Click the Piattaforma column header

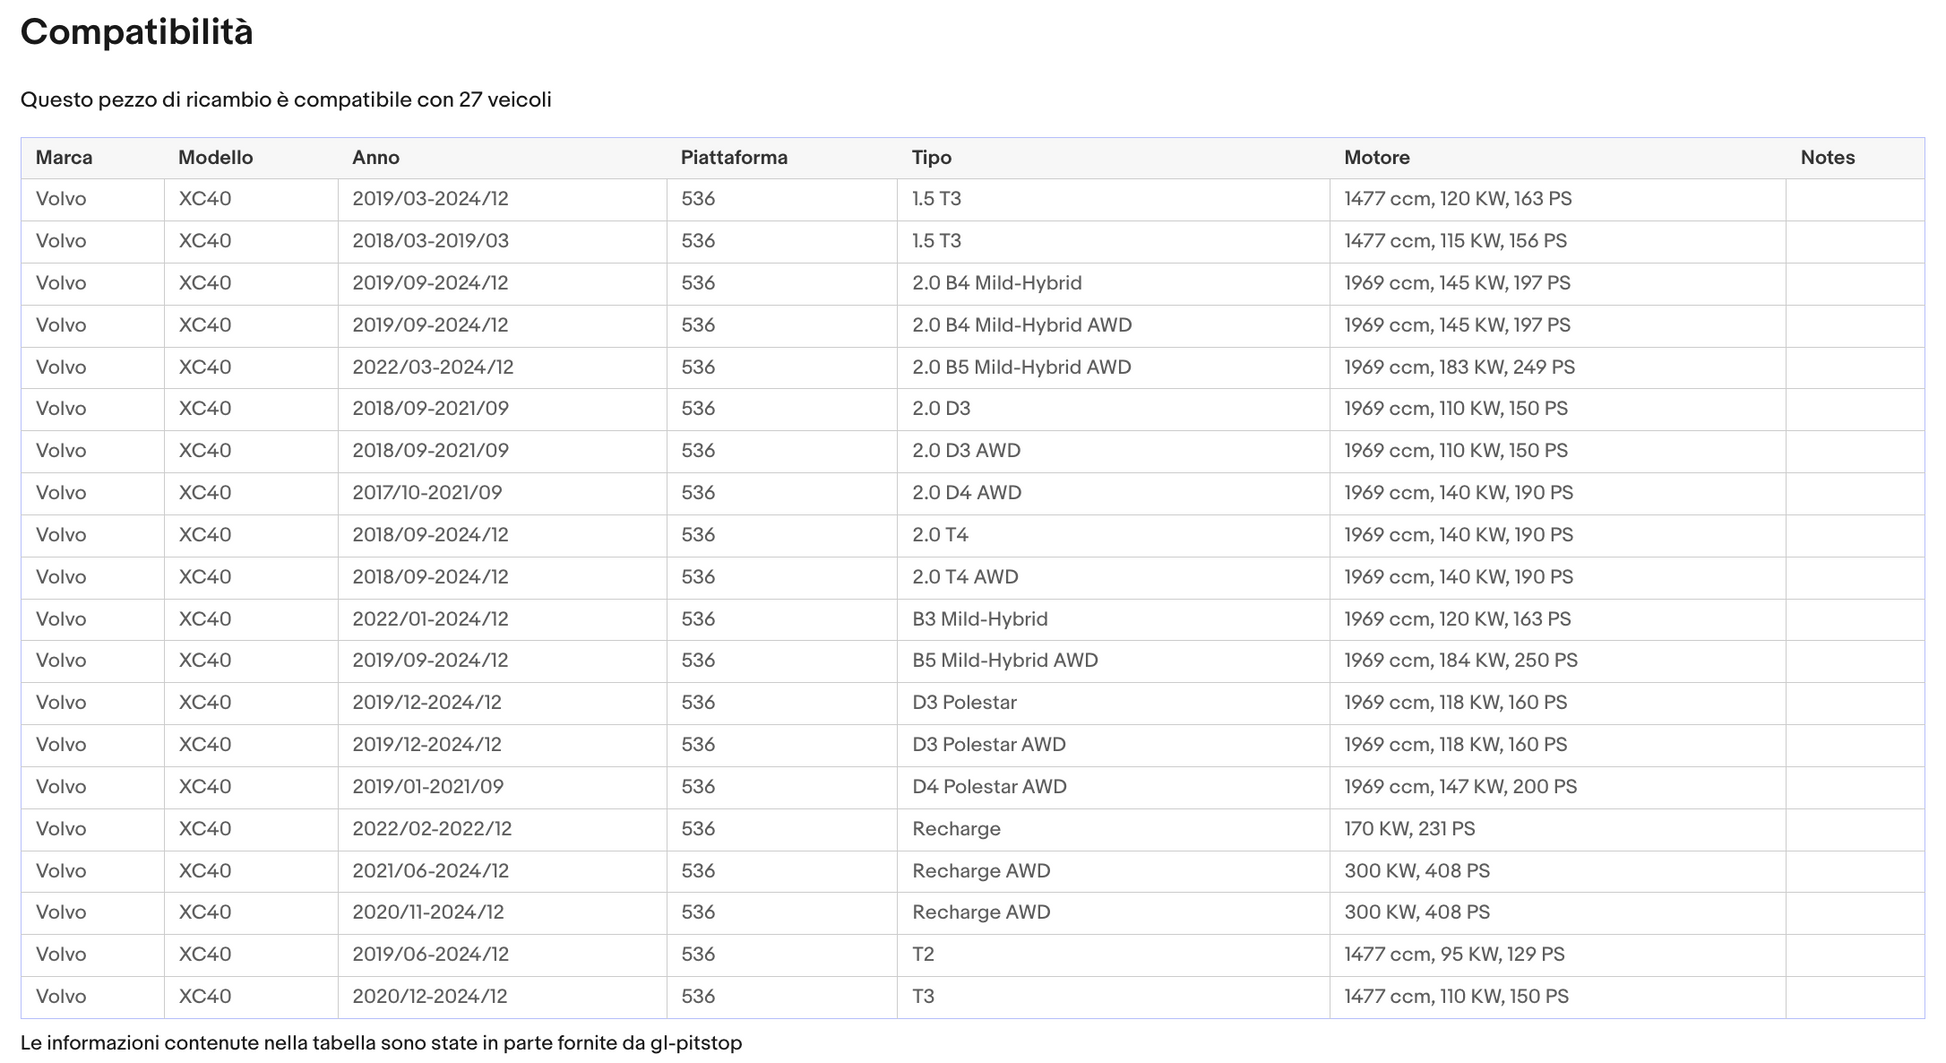pos(734,158)
